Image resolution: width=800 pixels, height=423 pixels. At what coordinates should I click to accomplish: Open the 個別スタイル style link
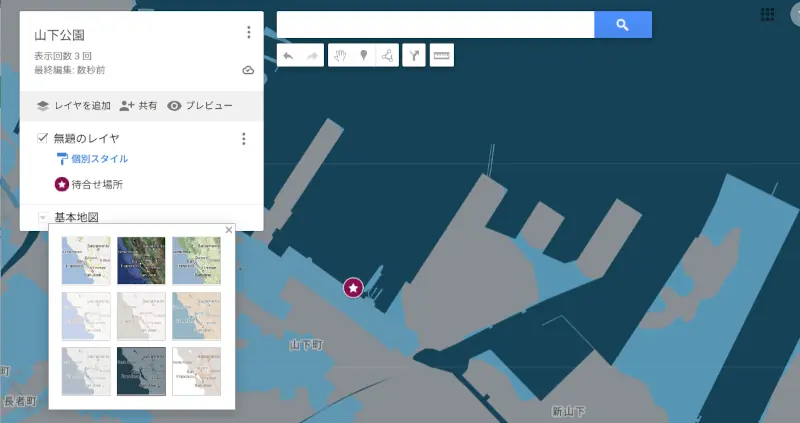(99, 159)
